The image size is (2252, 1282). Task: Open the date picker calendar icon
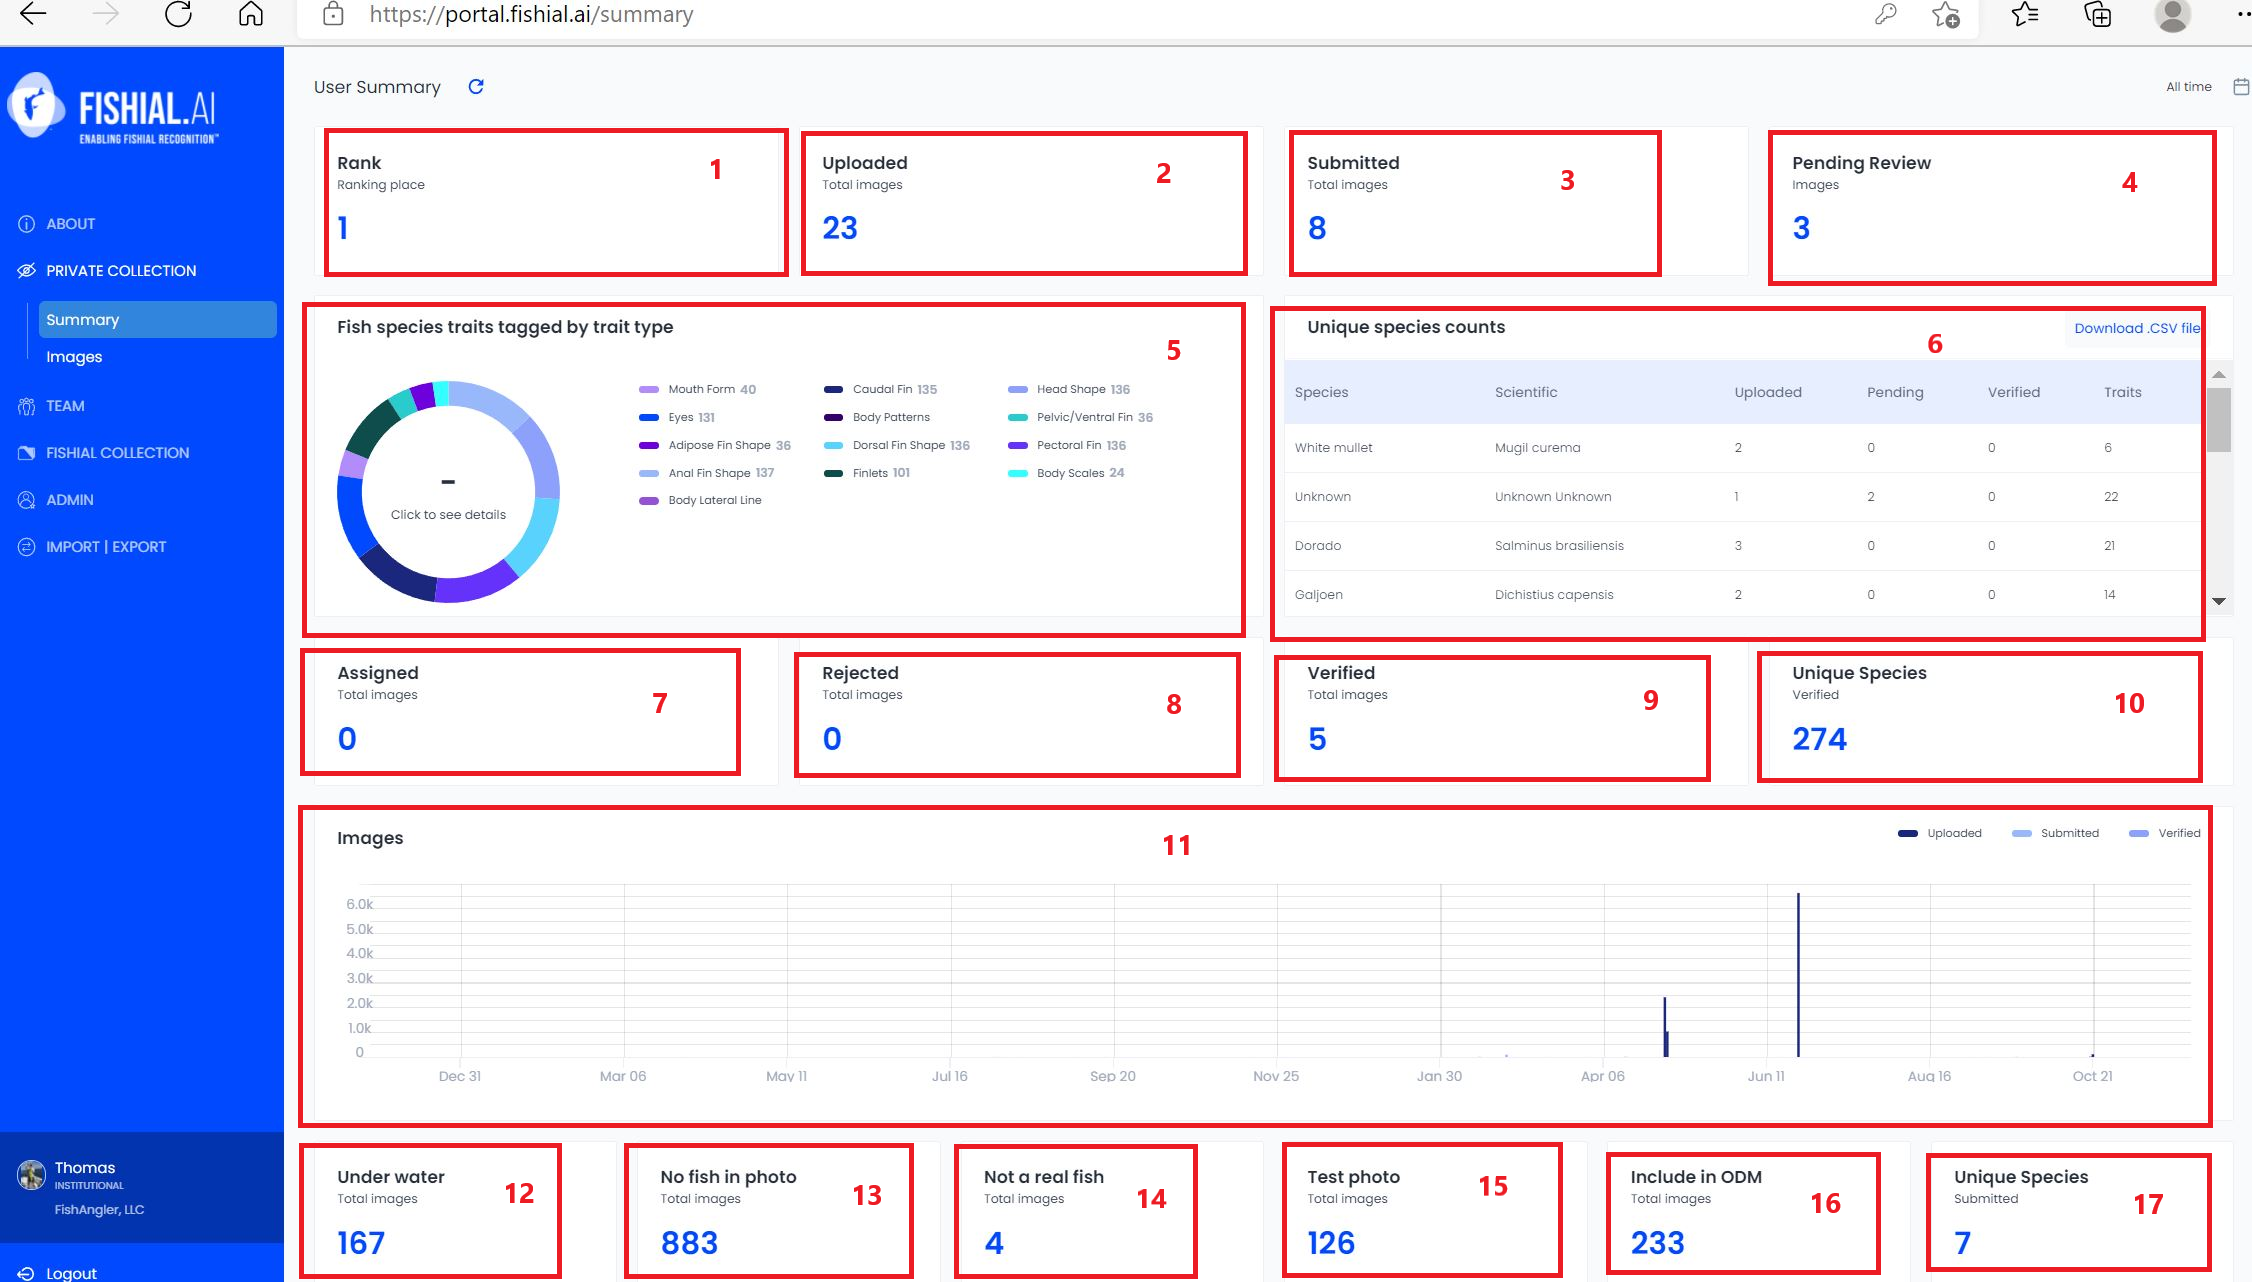coord(2239,87)
